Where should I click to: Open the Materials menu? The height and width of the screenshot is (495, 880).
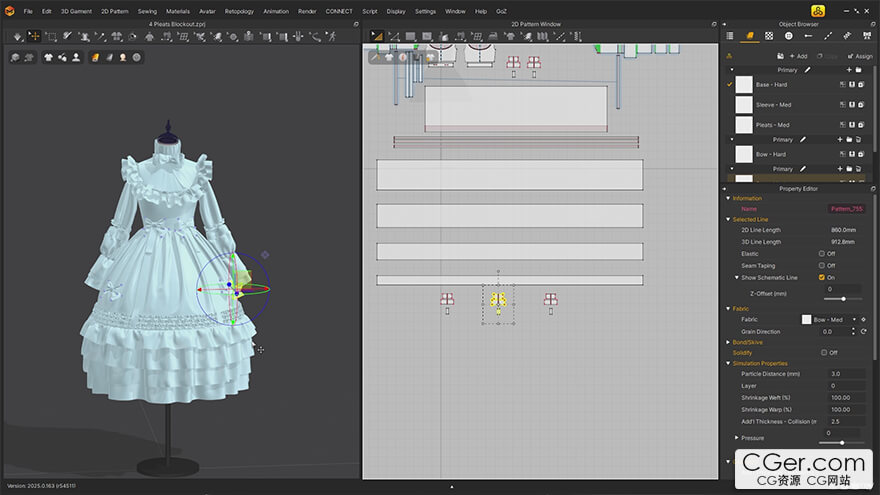click(177, 11)
